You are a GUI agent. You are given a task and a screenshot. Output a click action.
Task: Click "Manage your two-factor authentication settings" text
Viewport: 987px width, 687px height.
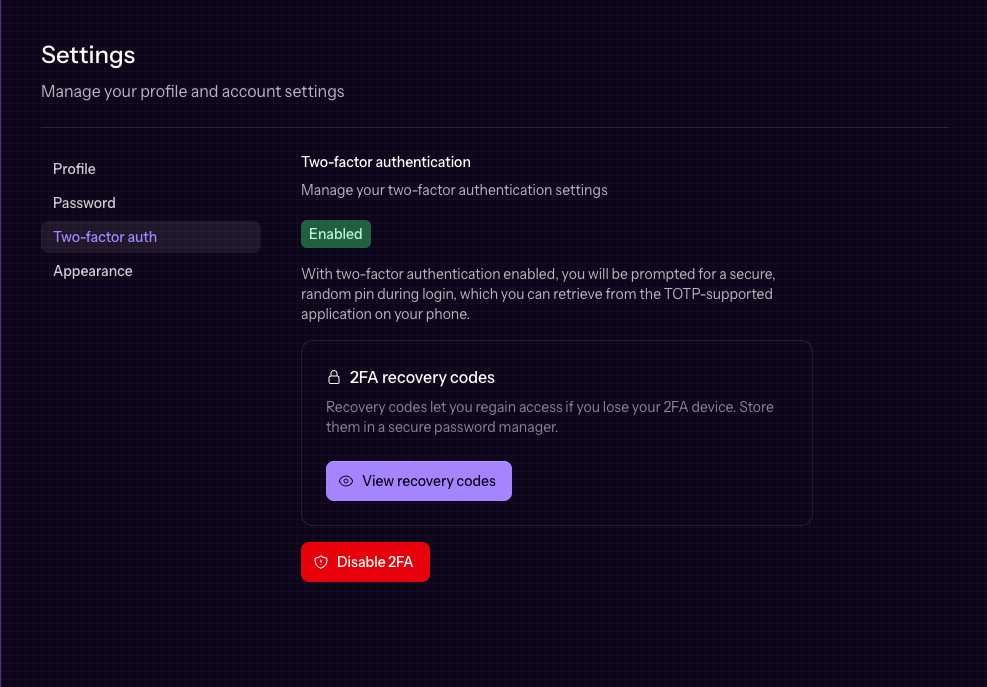pos(454,190)
